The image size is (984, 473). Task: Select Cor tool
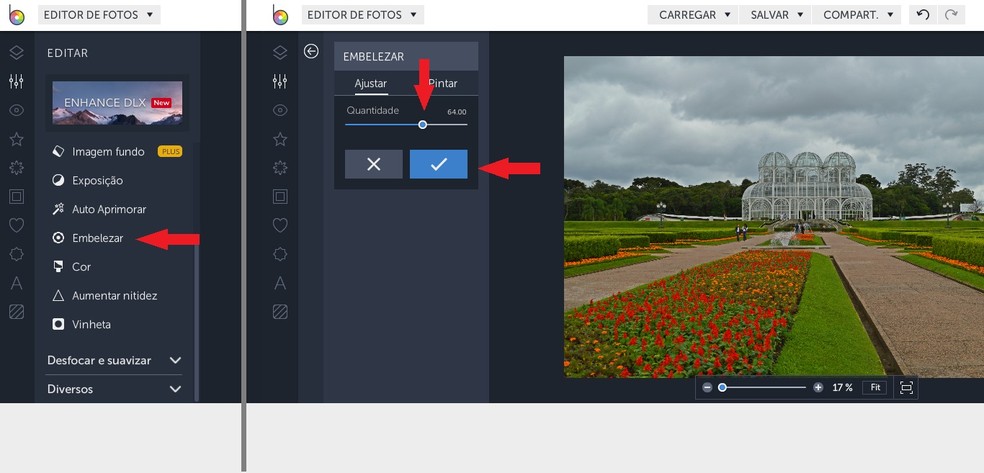pyautogui.click(x=72, y=267)
